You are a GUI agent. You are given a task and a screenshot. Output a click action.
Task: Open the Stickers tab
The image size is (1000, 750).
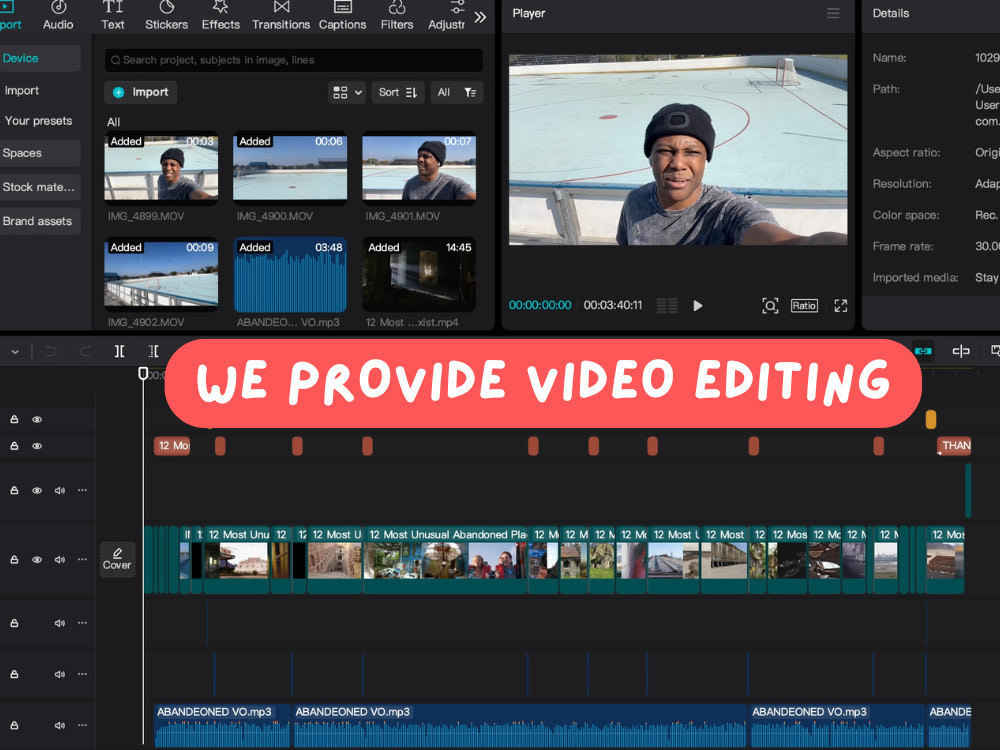click(166, 16)
